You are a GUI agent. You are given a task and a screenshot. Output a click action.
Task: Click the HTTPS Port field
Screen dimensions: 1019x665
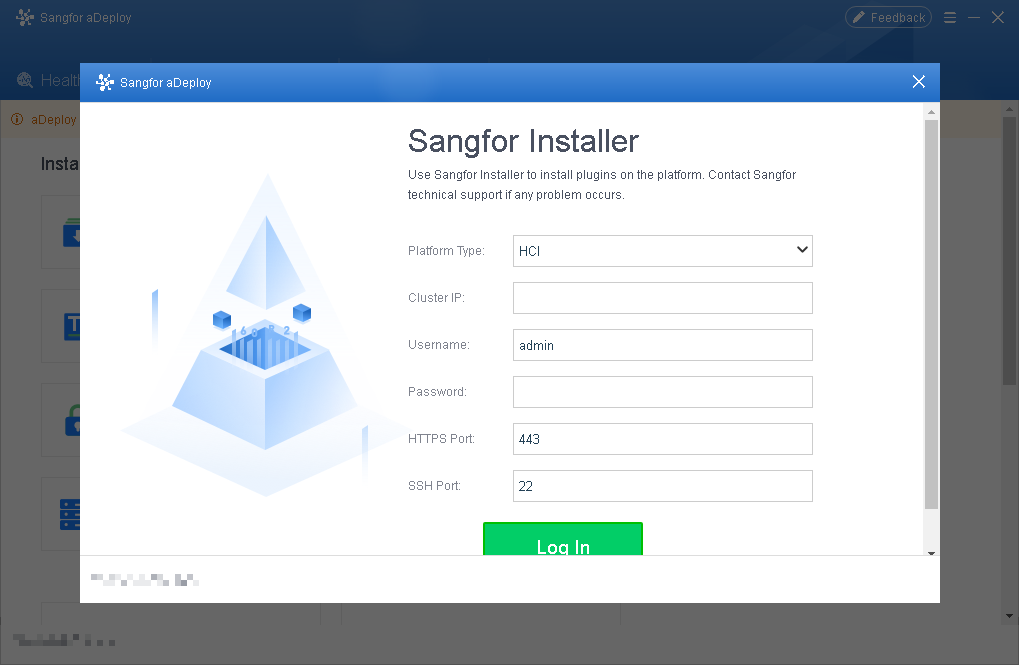point(662,439)
